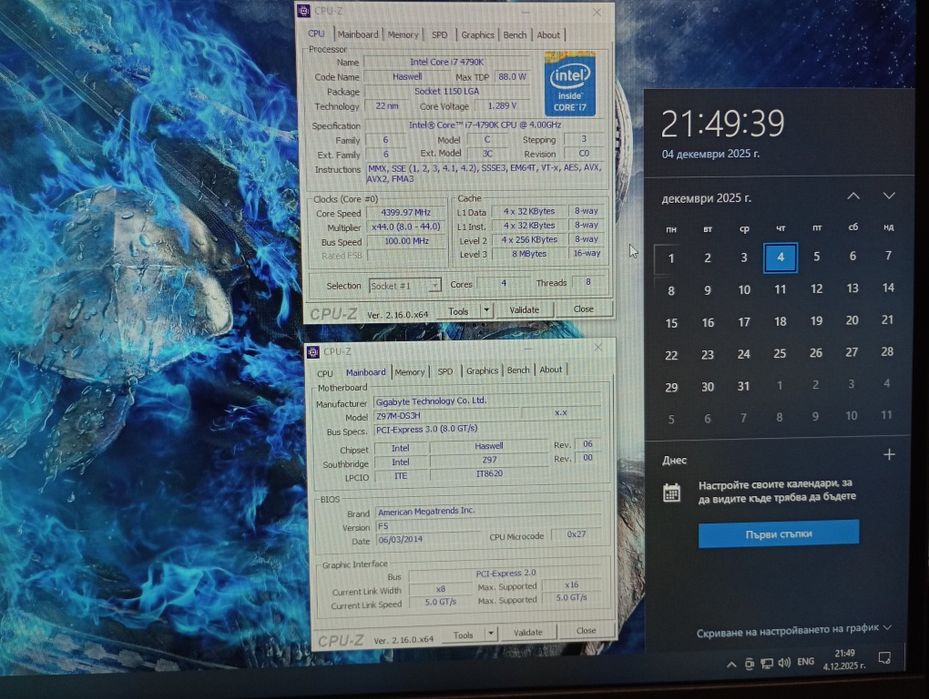Click the Max TDP 88.0 W value
929x699 pixels.
pos(512,76)
